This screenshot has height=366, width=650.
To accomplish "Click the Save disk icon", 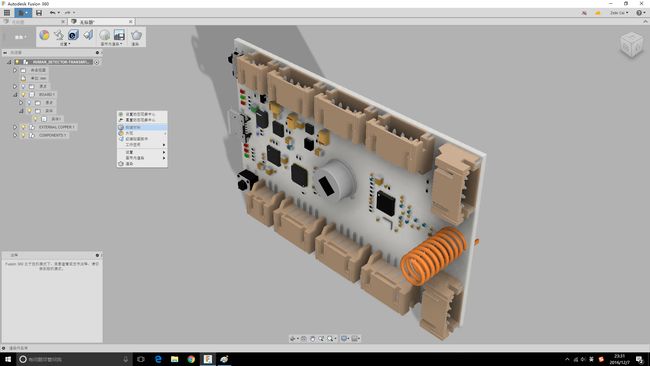I will [x=39, y=13].
